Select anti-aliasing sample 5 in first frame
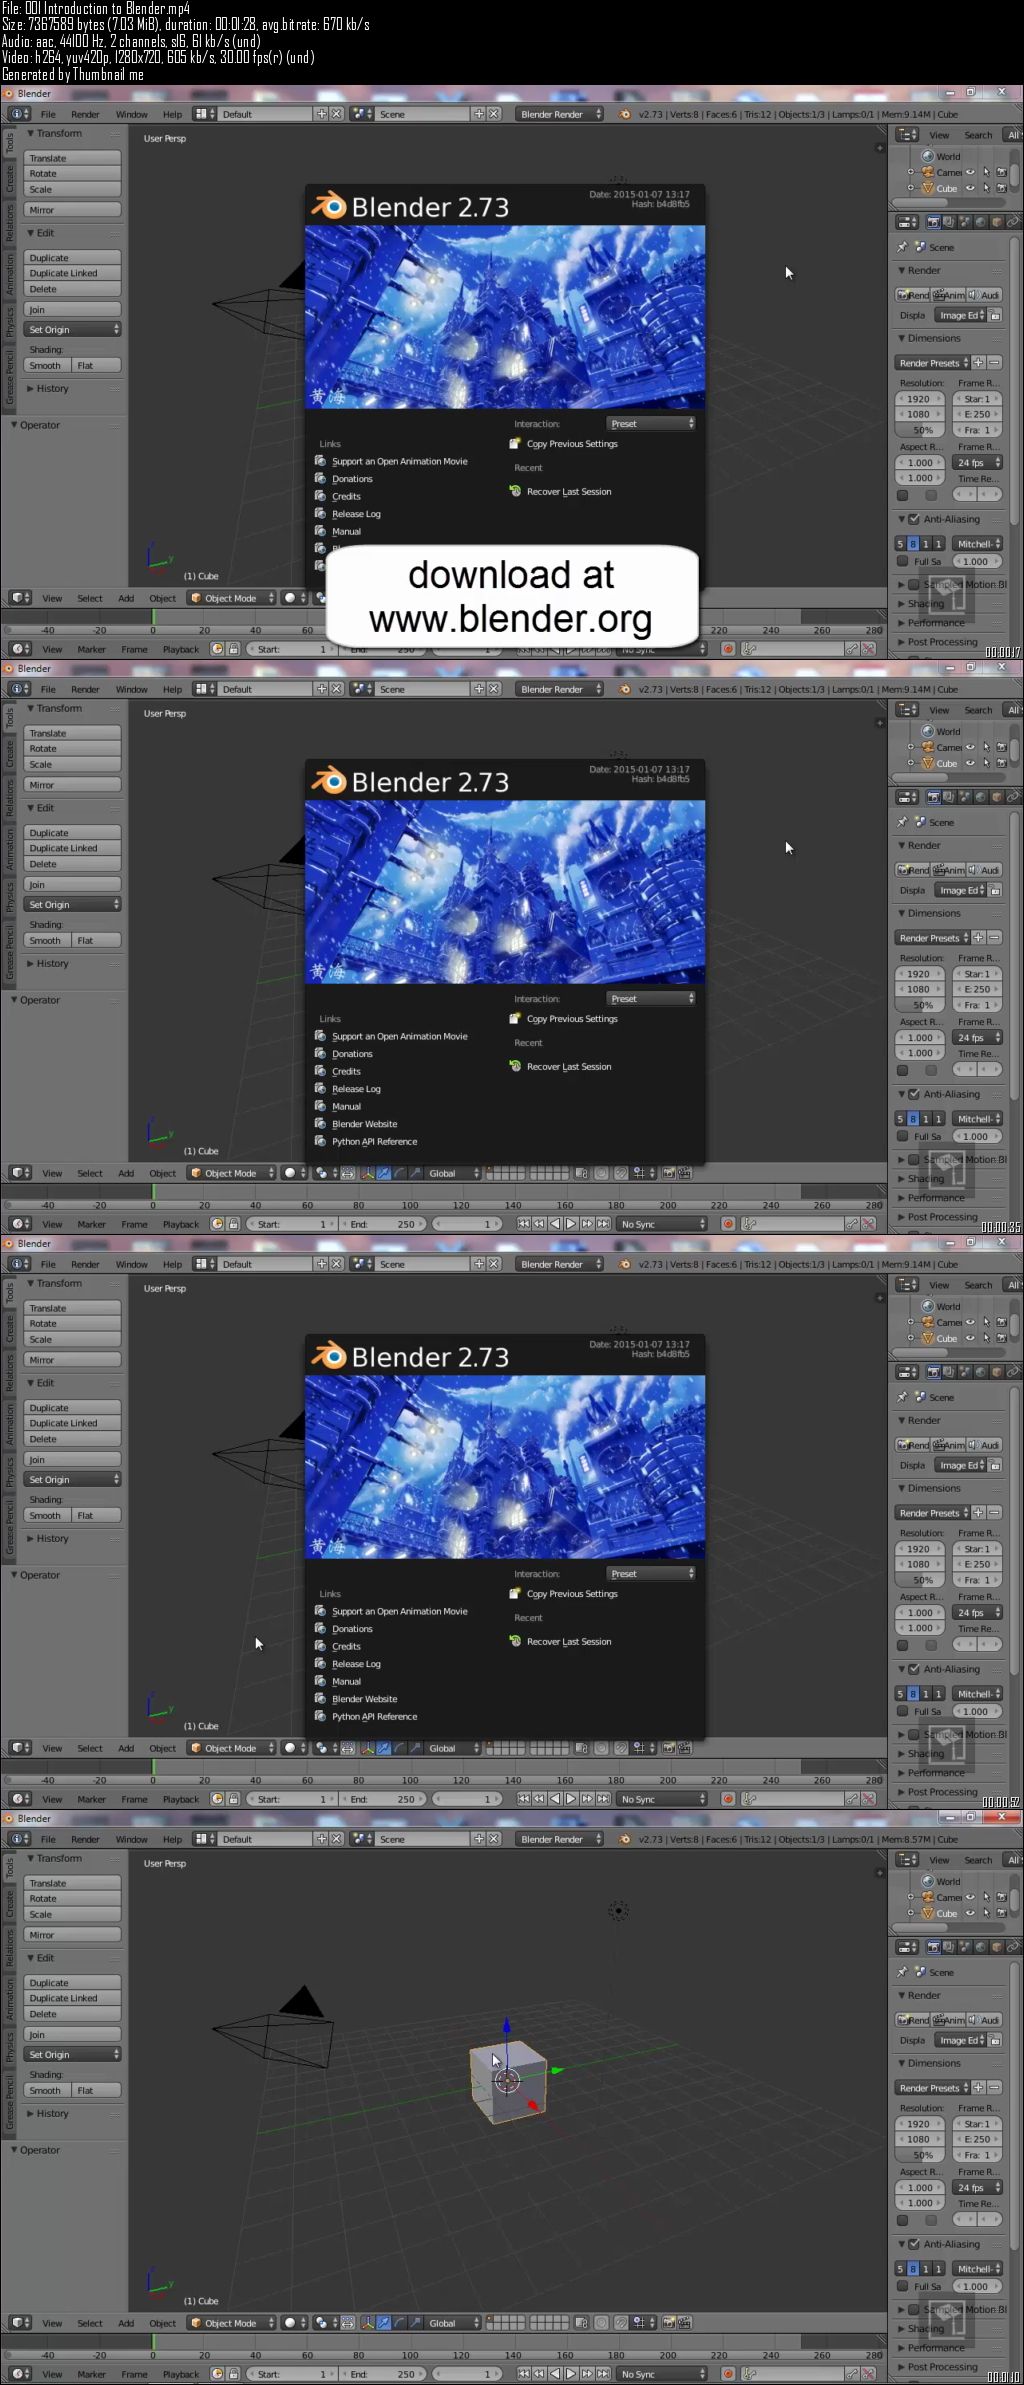 point(900,544)
